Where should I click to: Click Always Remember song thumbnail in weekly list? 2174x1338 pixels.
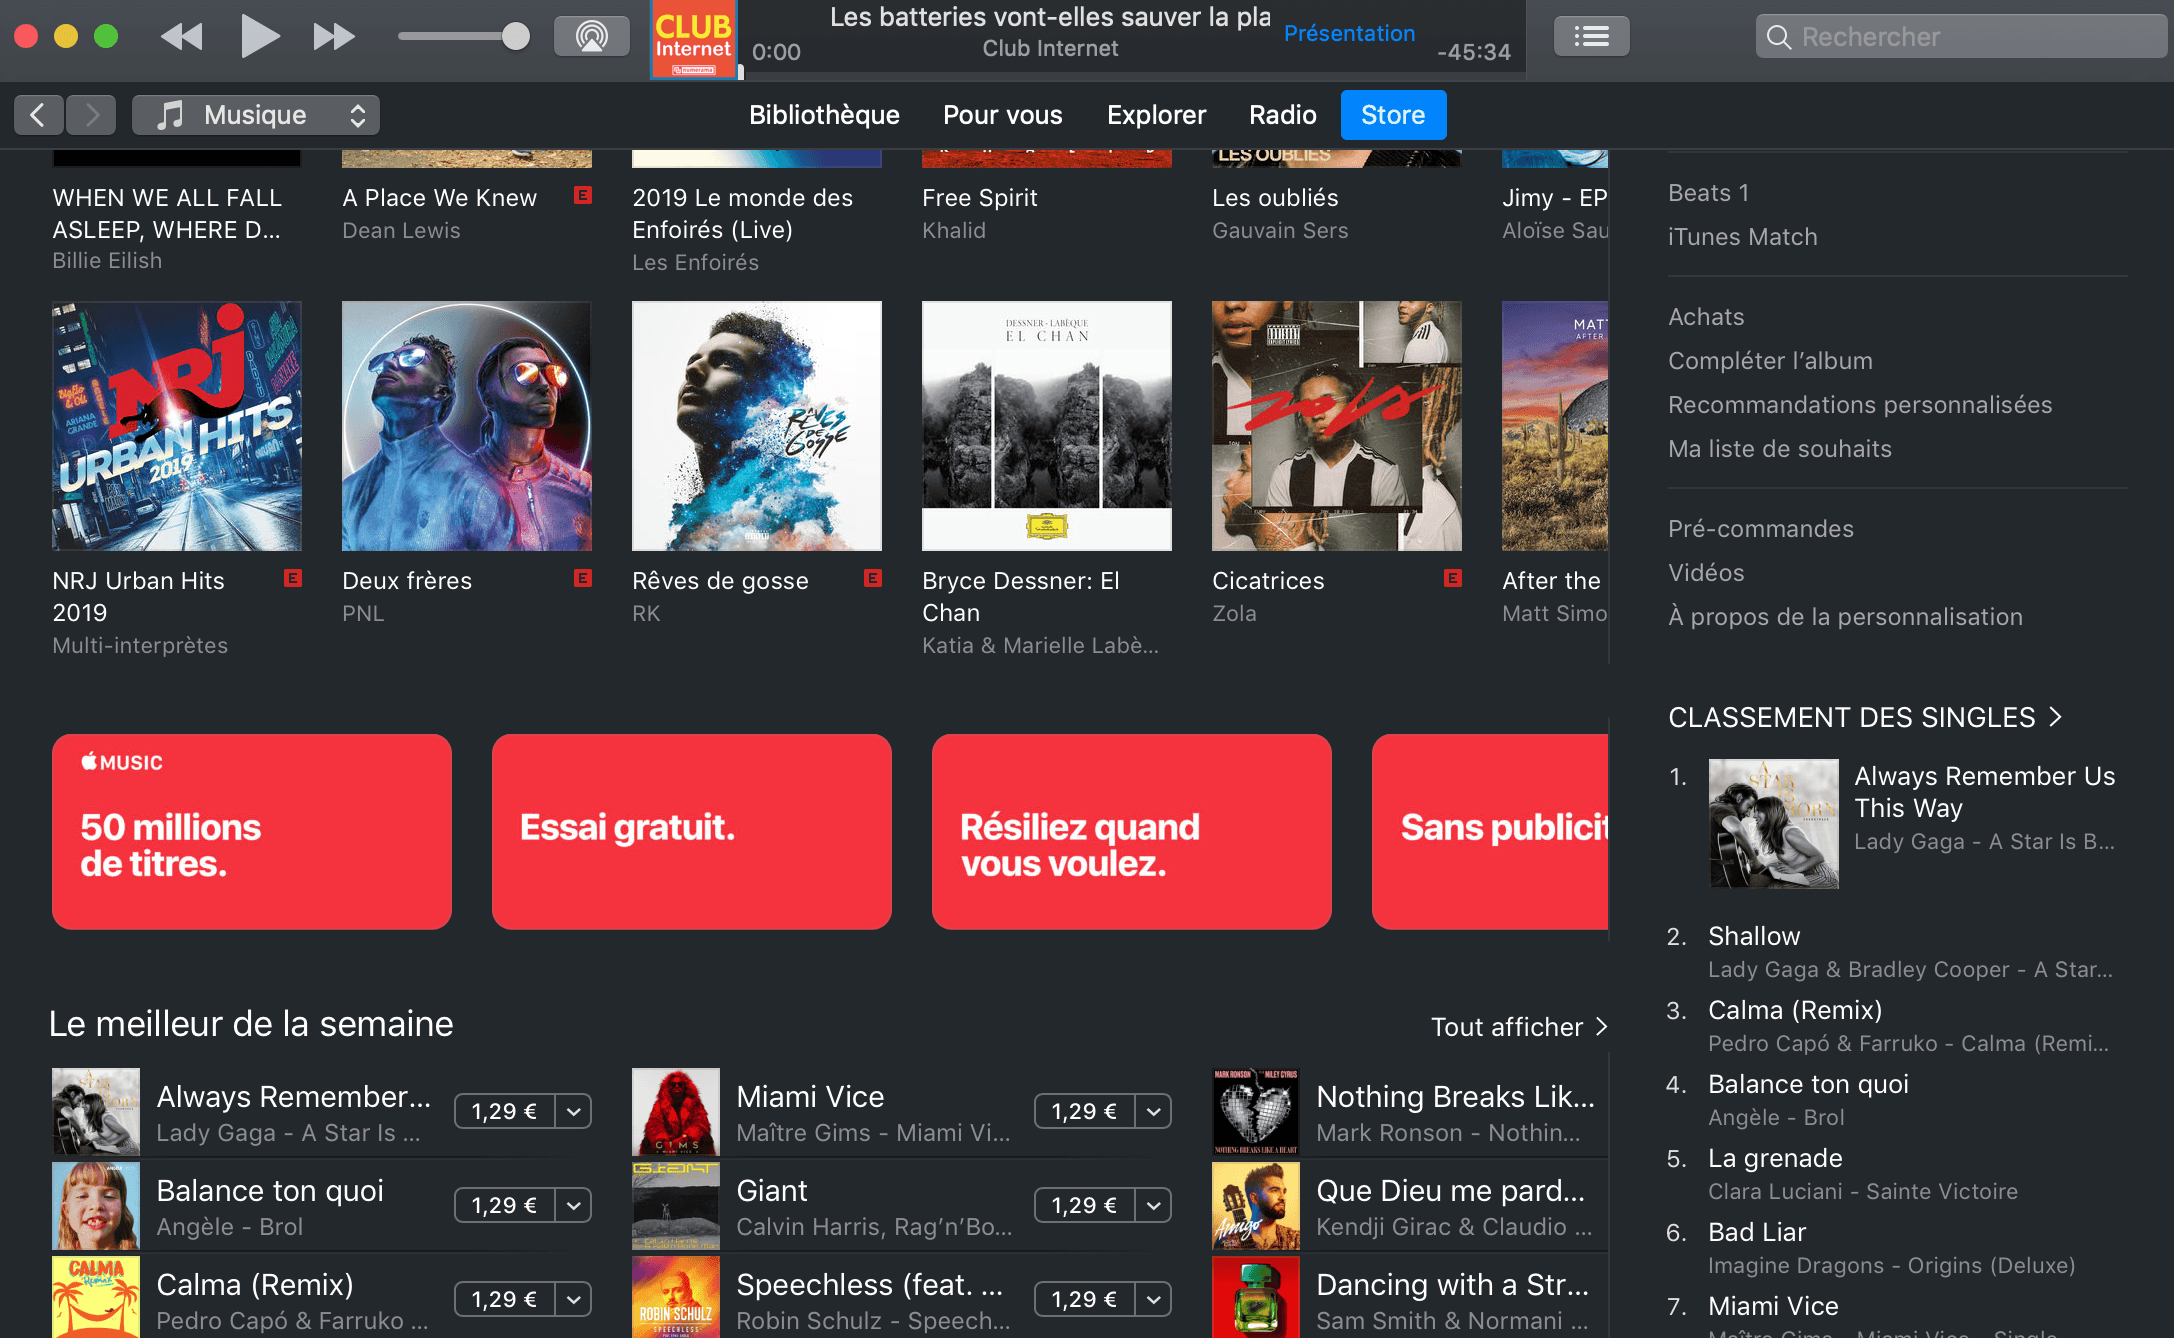(96, 1112)
